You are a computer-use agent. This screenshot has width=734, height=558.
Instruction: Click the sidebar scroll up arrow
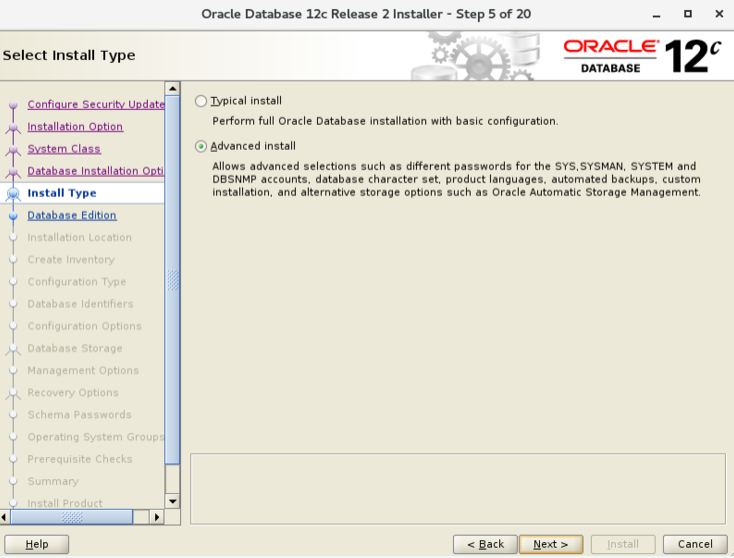(172, 88)
